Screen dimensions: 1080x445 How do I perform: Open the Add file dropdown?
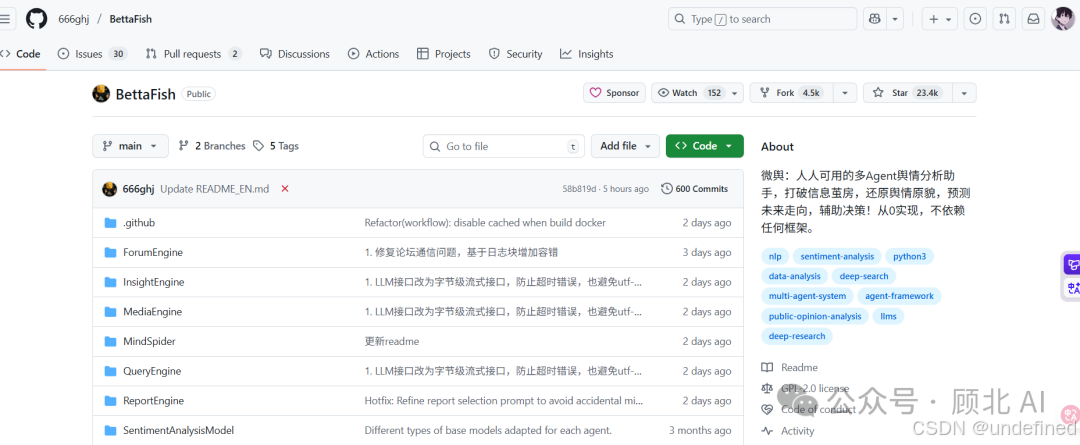pyautogui.click(x=625, y=146)
